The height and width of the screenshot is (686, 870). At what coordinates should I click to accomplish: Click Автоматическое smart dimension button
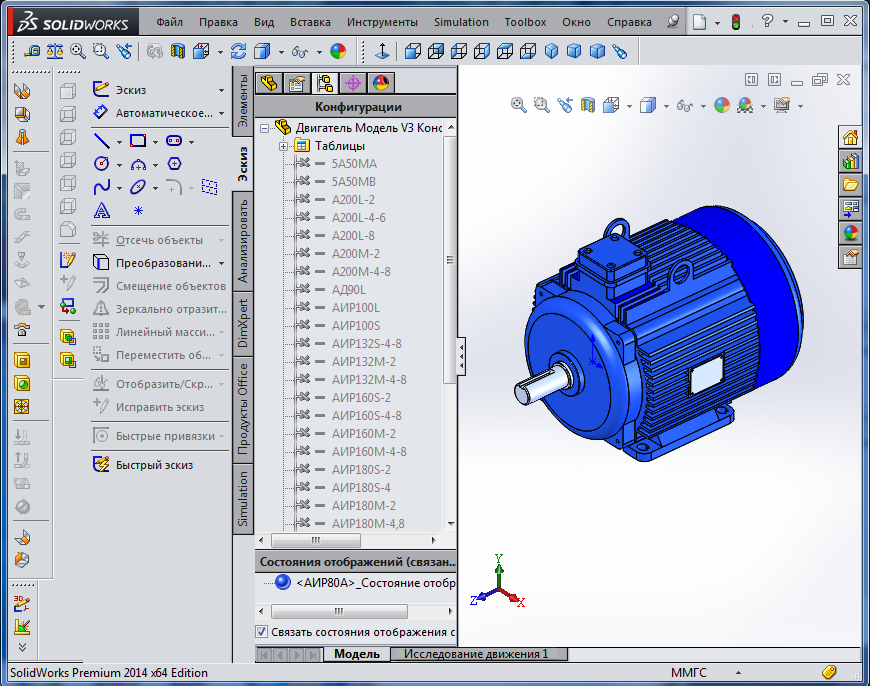tap(153, 113)
